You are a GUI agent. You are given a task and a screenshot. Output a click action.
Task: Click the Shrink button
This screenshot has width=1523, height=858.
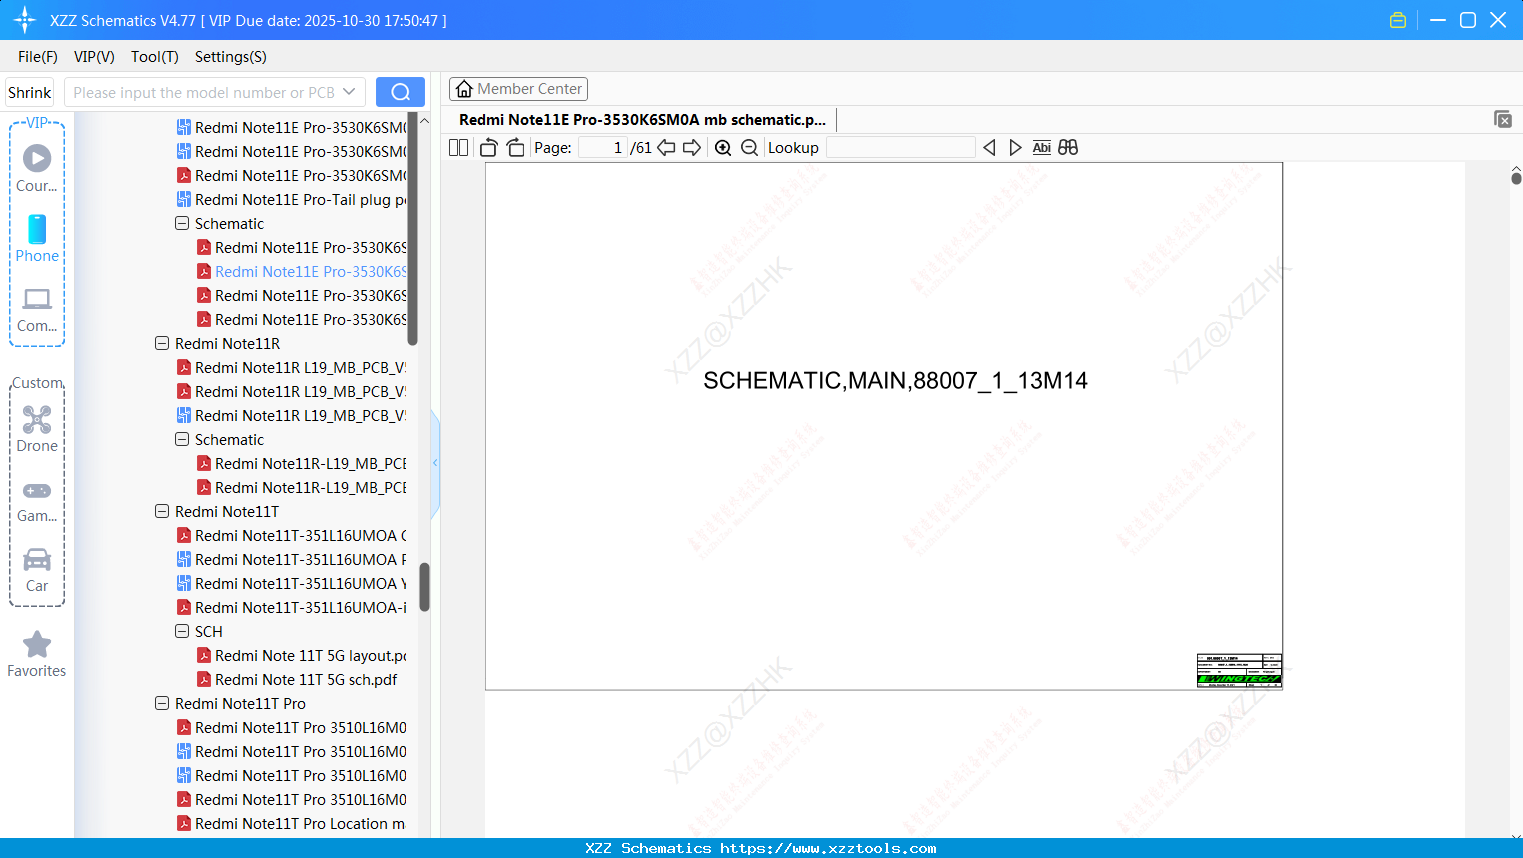29,91
